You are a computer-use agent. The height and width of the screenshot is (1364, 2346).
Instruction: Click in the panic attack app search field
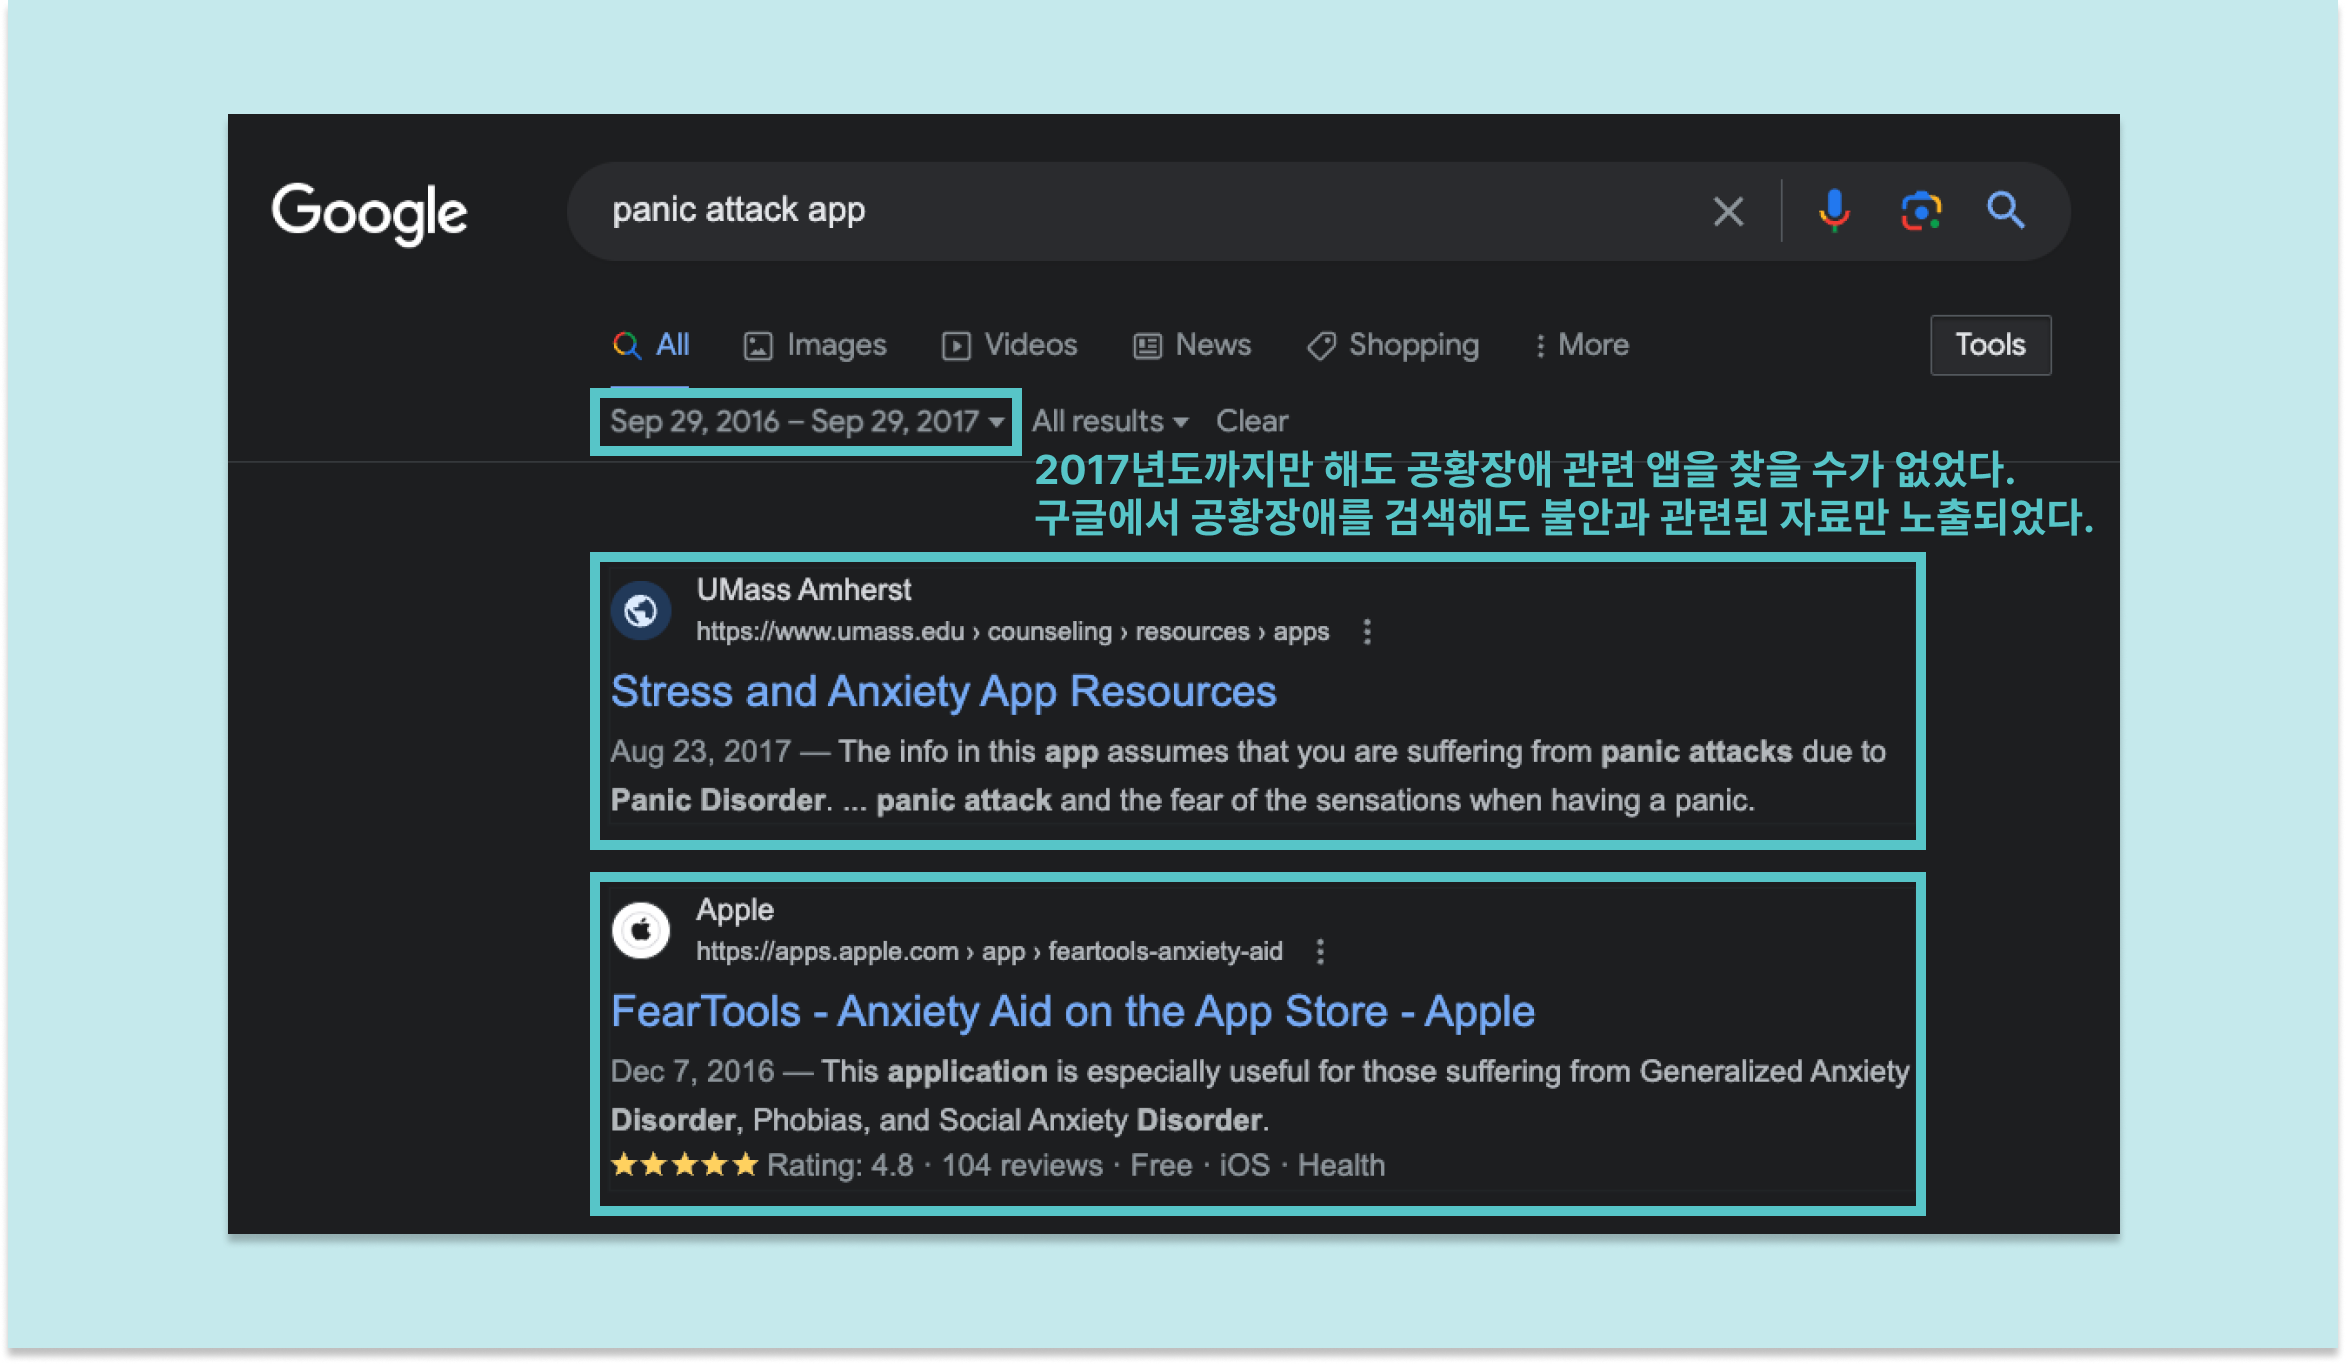pos(1100,211)
